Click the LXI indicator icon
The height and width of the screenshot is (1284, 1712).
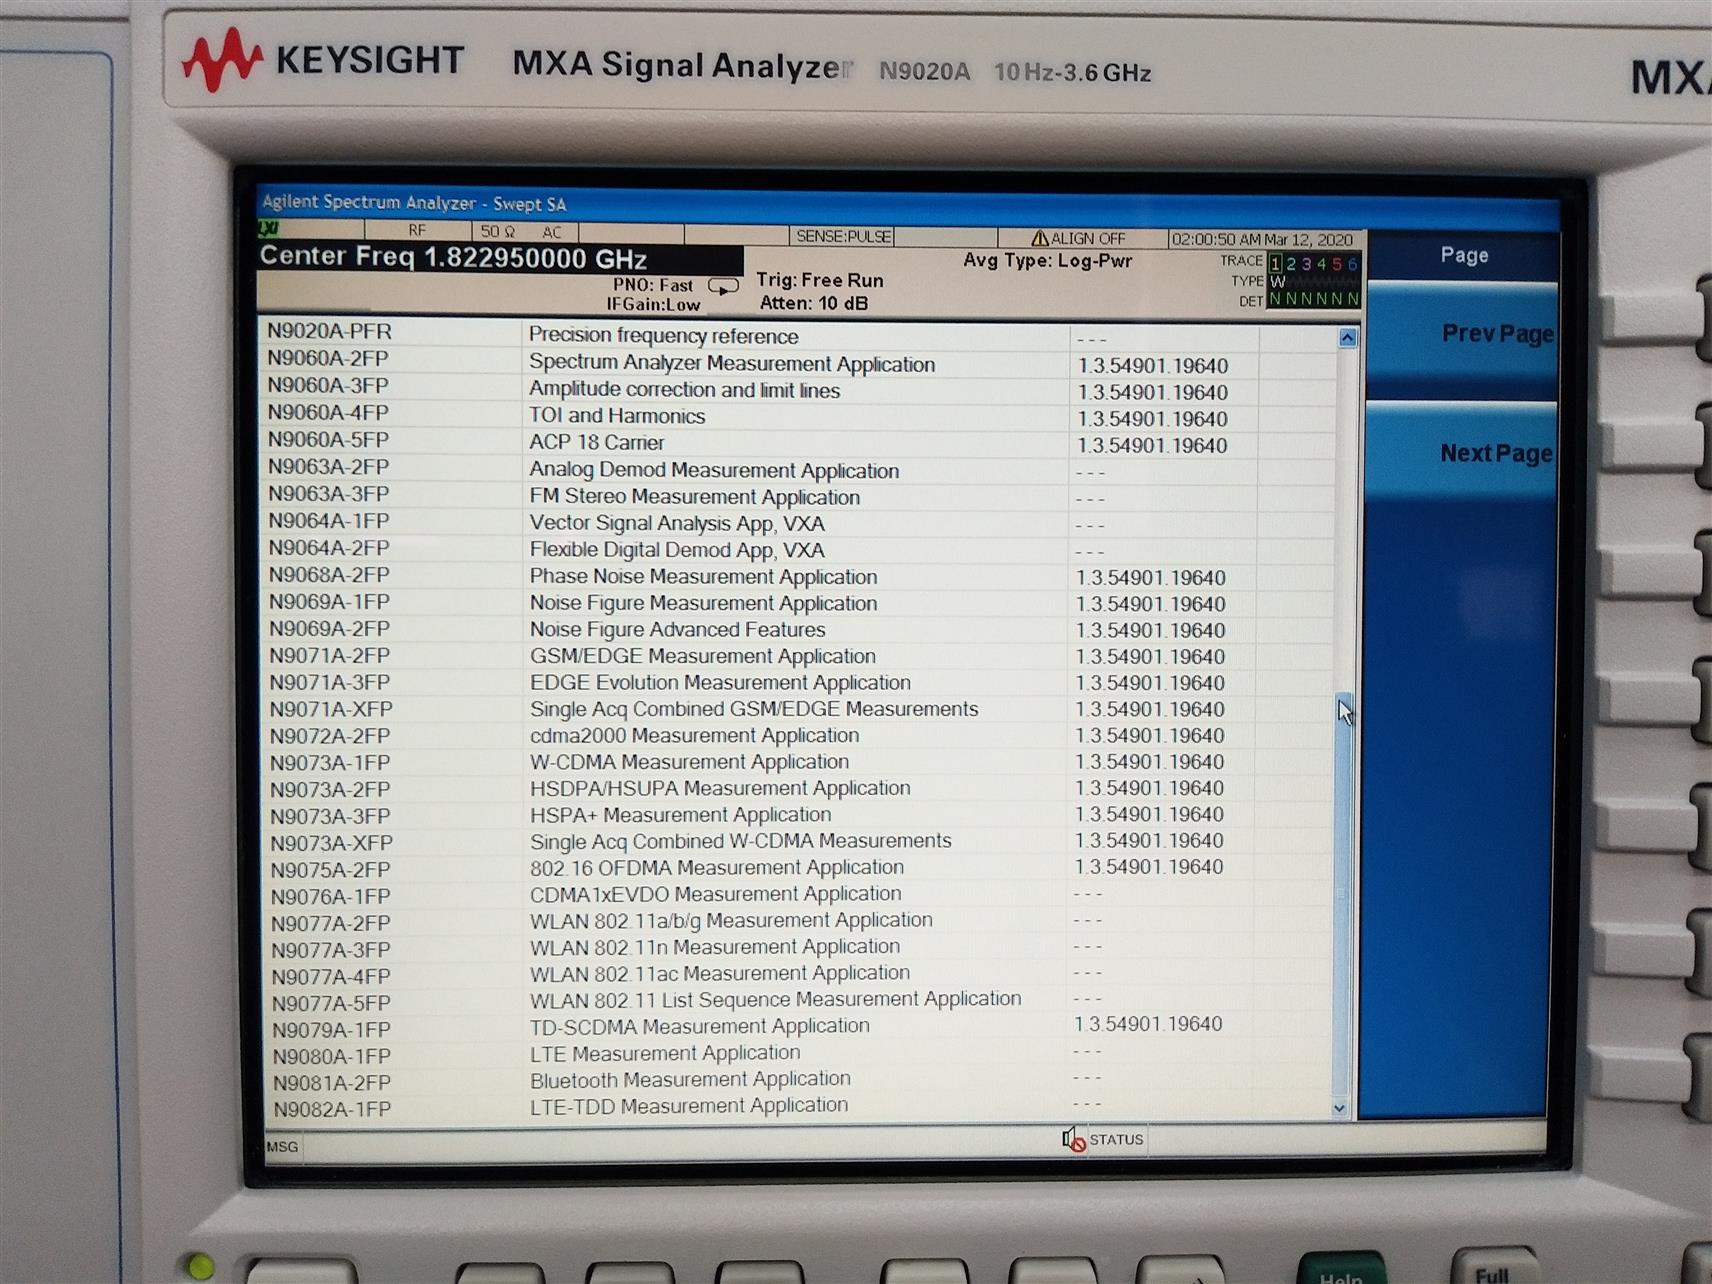pos(269,228)
